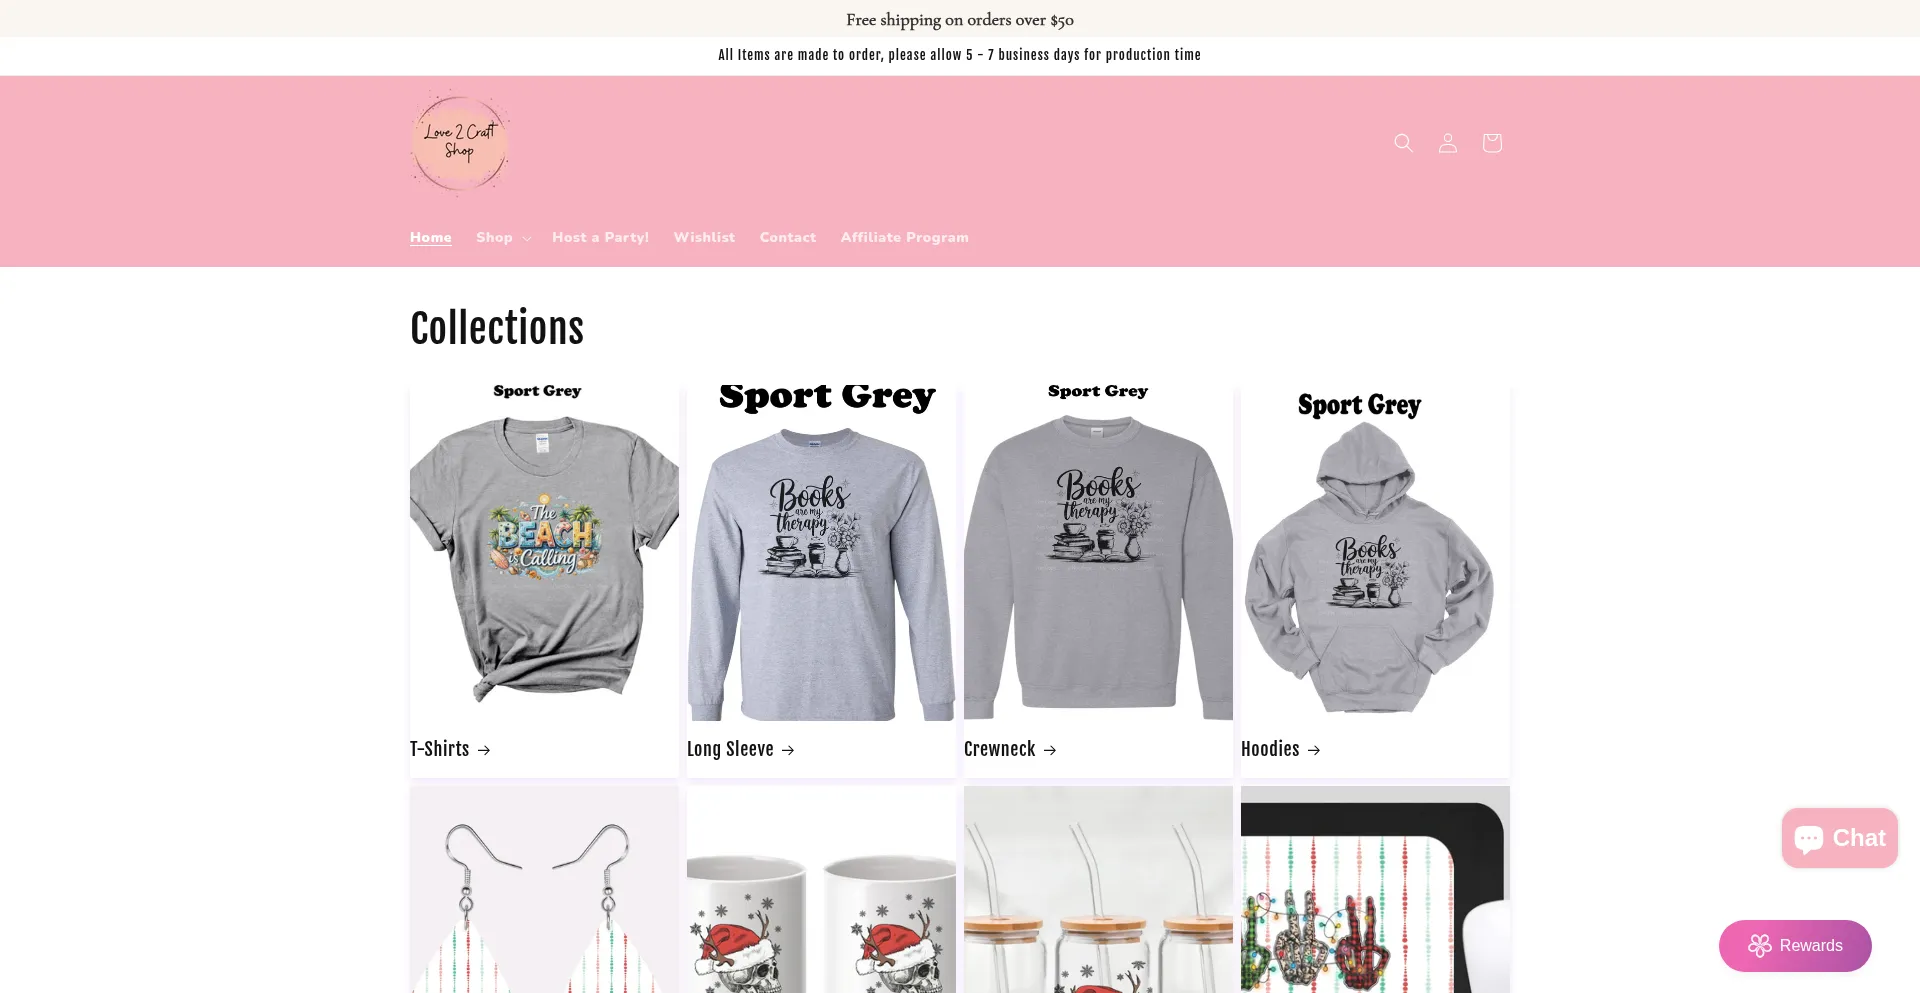Expand the Shop dropdown menu
Screen dimensions: 1920x993
[503, 237]
